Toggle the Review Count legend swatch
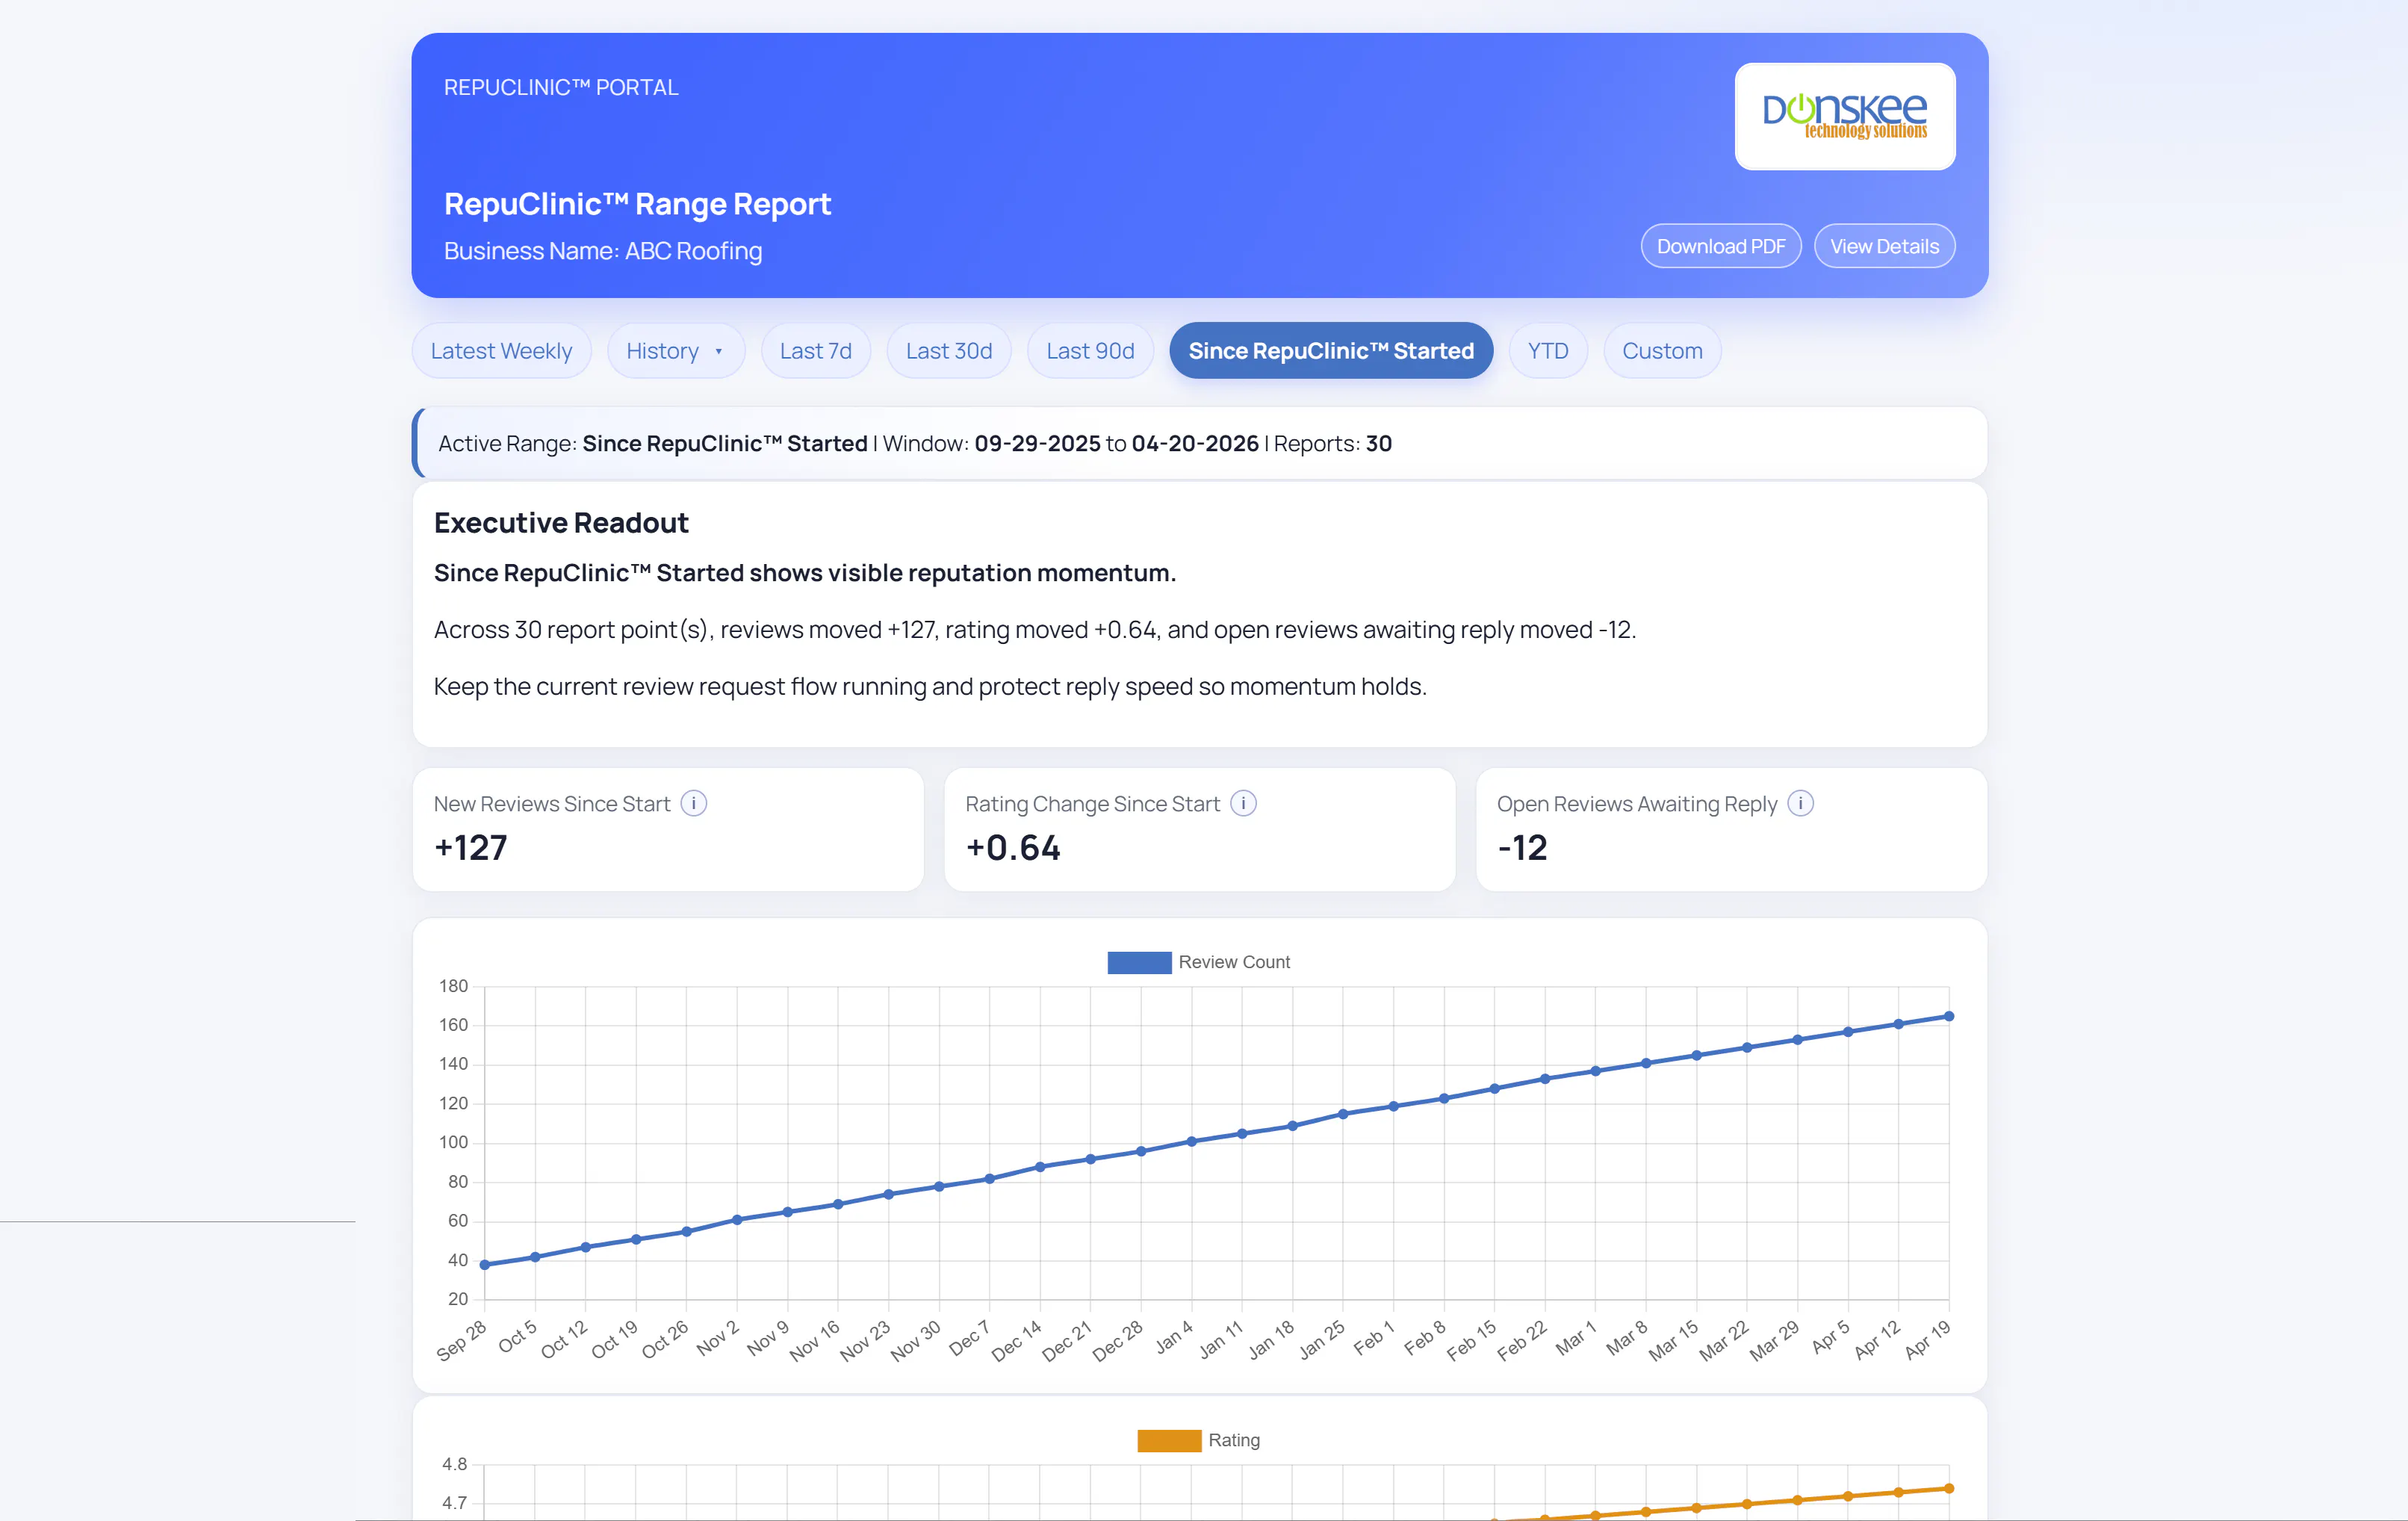 [1139, 962]
